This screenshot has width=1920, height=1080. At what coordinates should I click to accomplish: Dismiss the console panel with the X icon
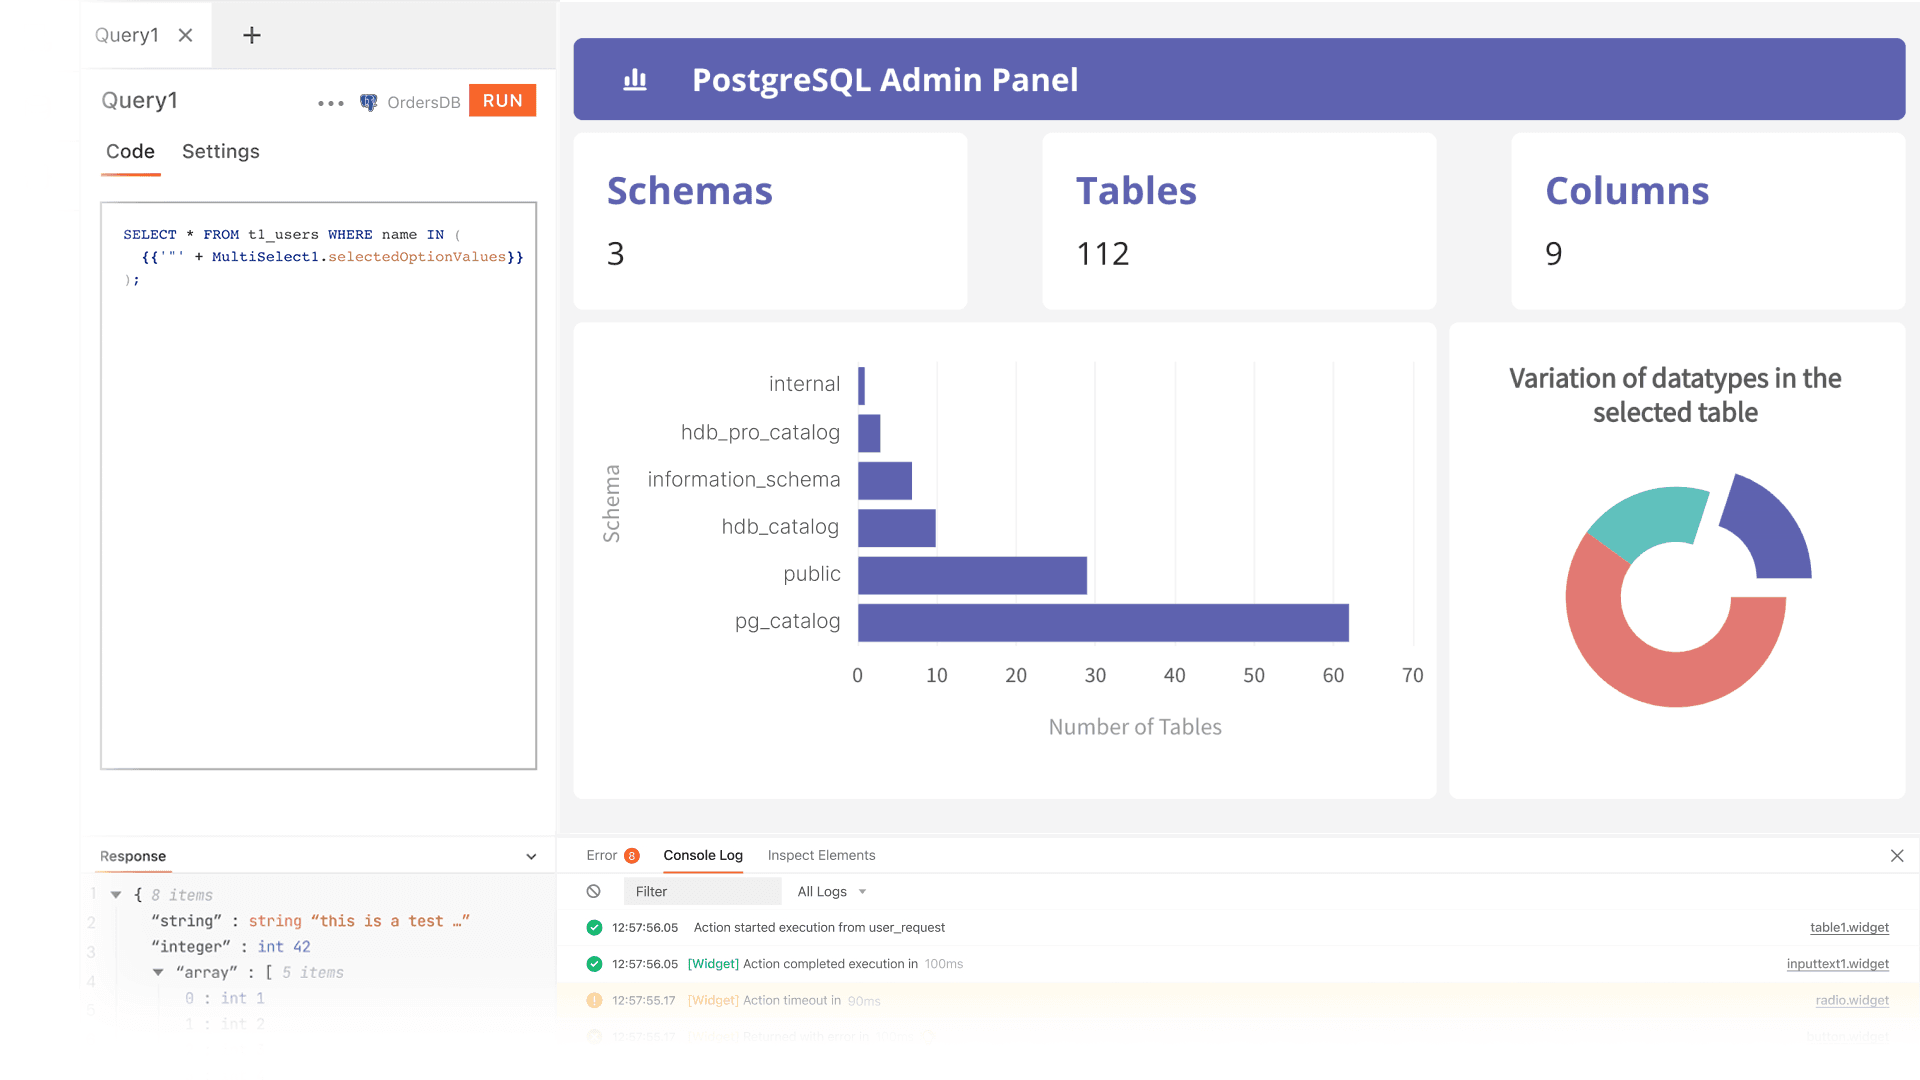[x=1897, y=856]
